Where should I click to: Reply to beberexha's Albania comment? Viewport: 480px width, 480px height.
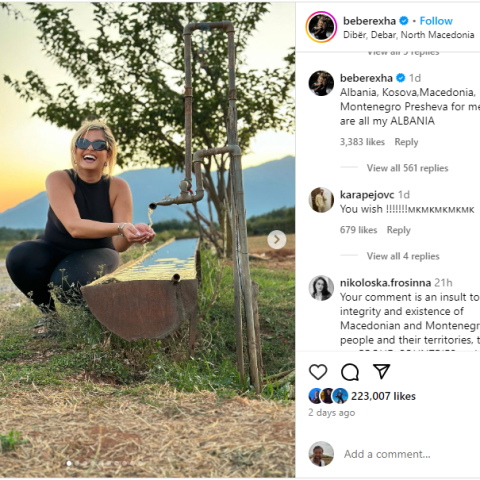click(x=406, y=142)
